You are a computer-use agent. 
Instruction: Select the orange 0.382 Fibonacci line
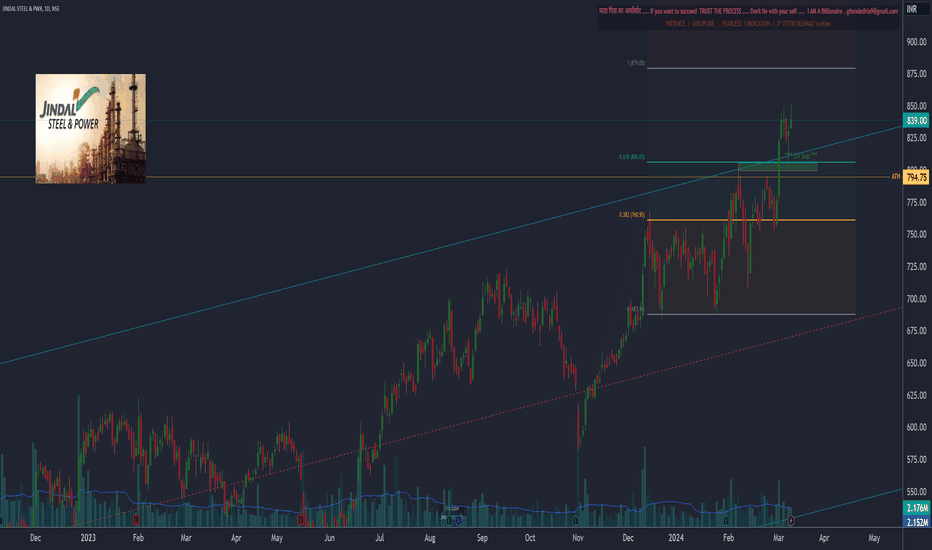click(x=751, y=220)
